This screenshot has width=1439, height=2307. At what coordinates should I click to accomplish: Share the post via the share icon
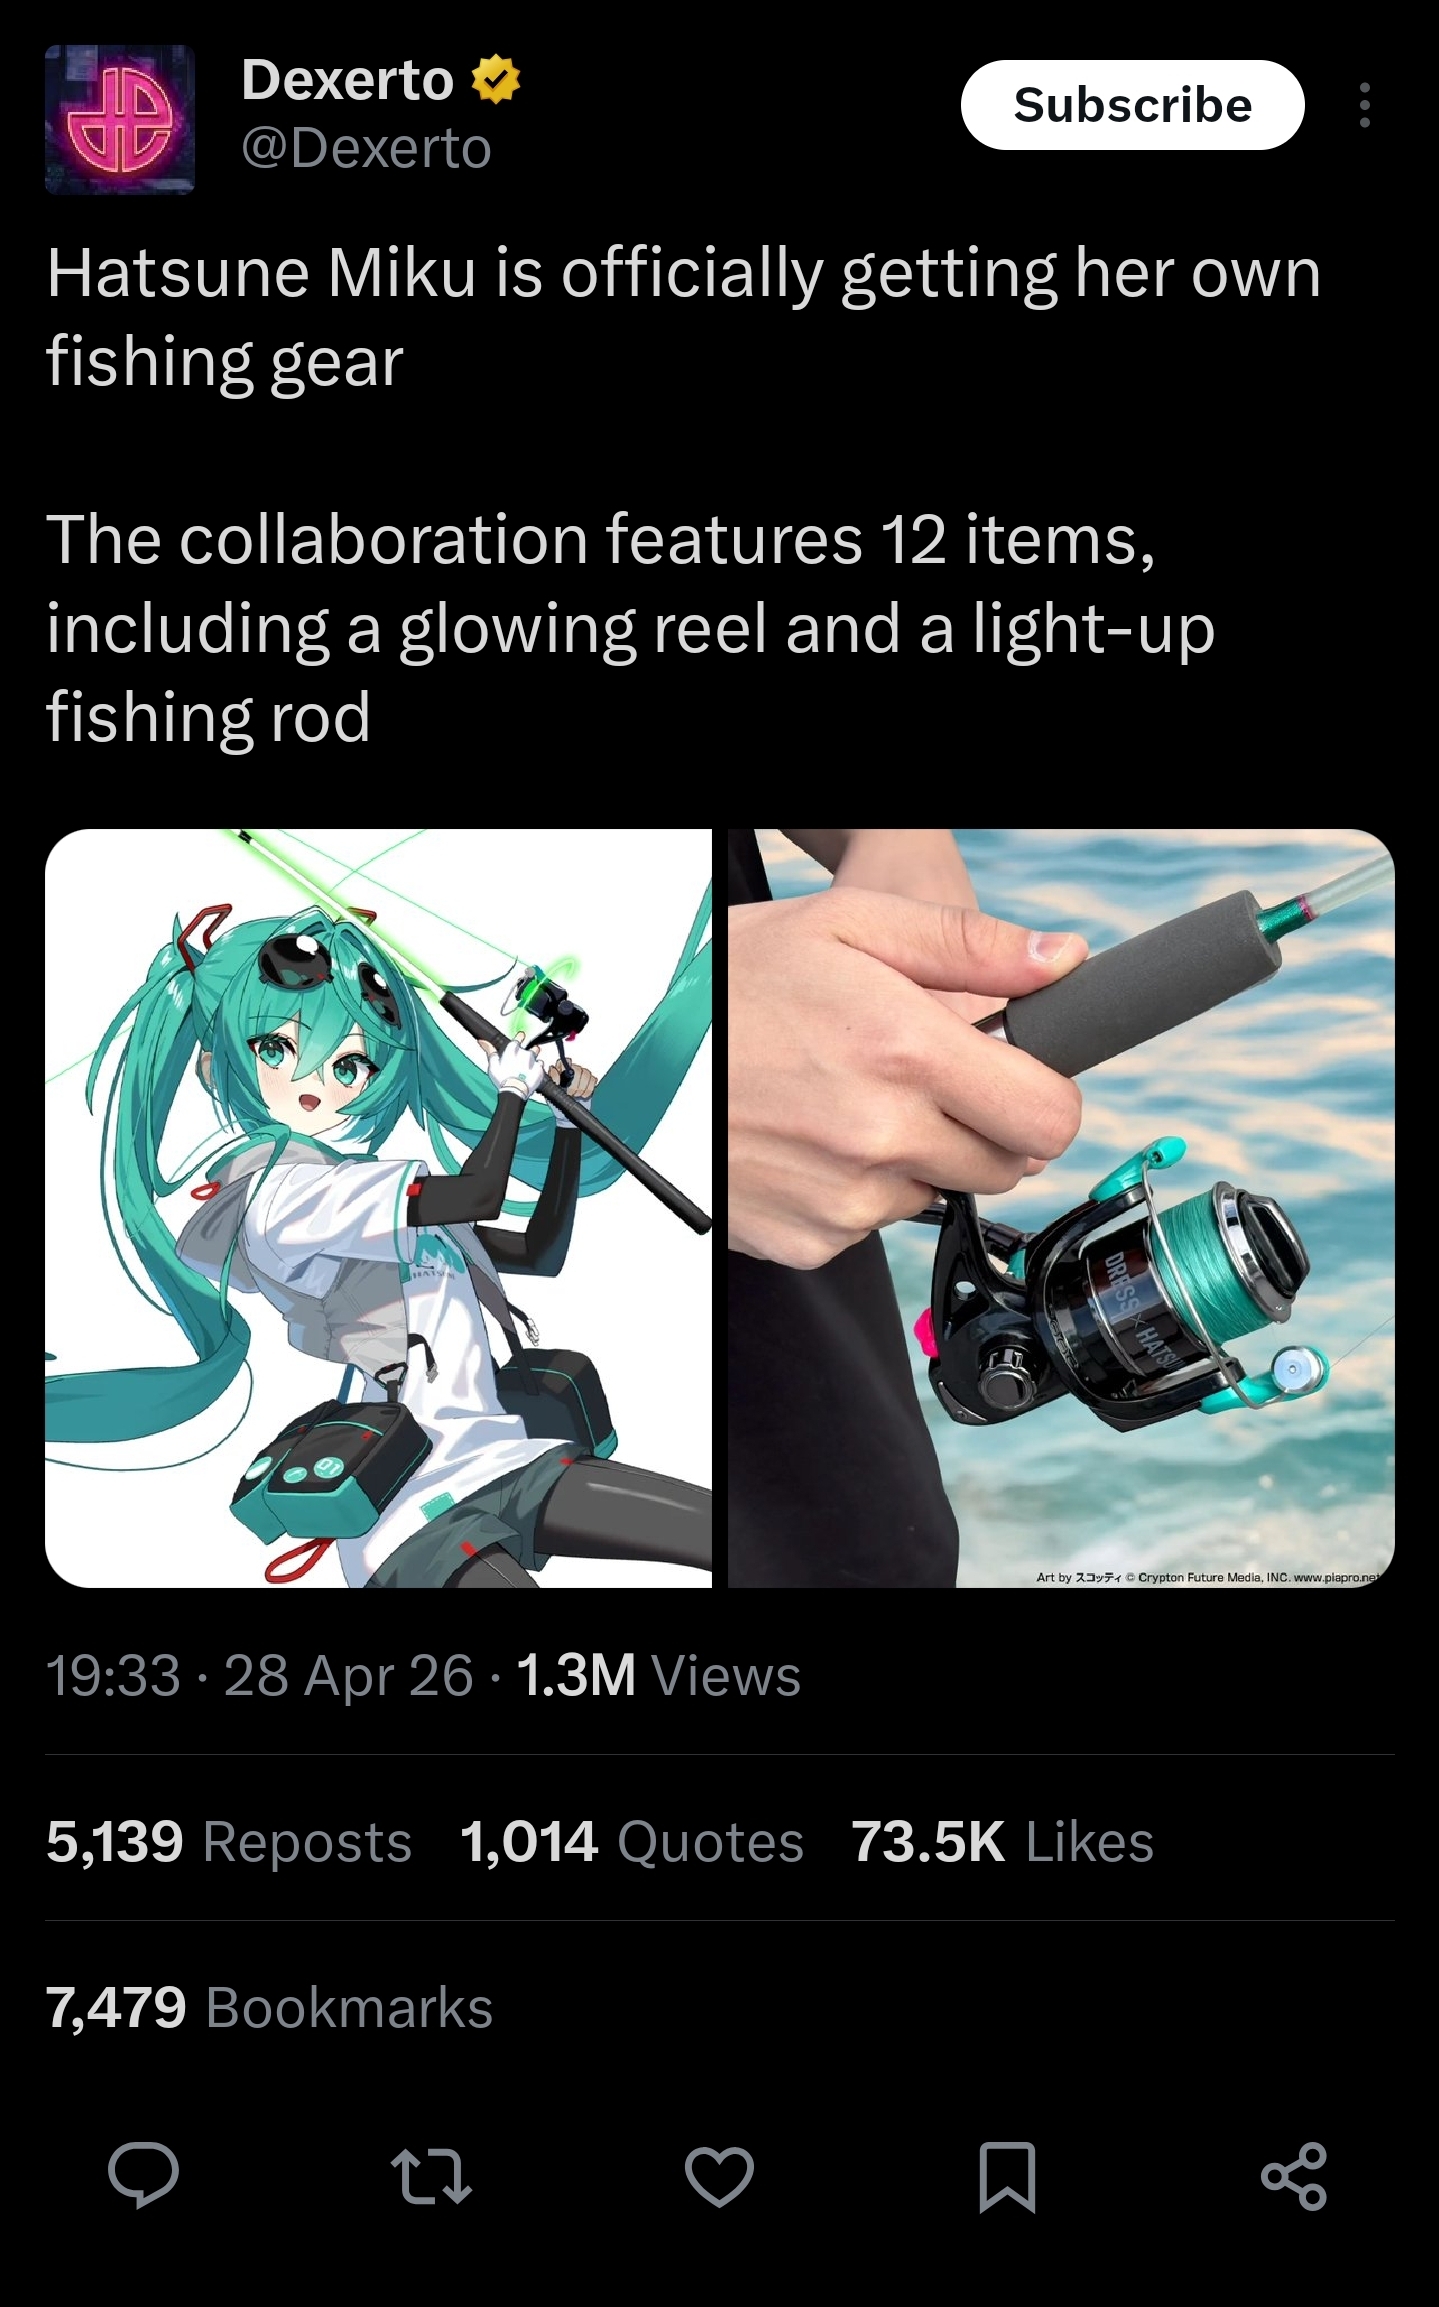(1294, 2176)
